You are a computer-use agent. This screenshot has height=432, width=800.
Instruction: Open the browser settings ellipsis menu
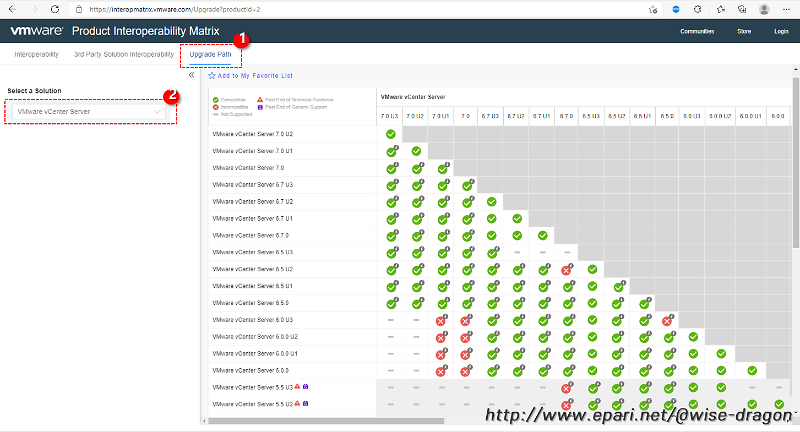coord(786,9)
